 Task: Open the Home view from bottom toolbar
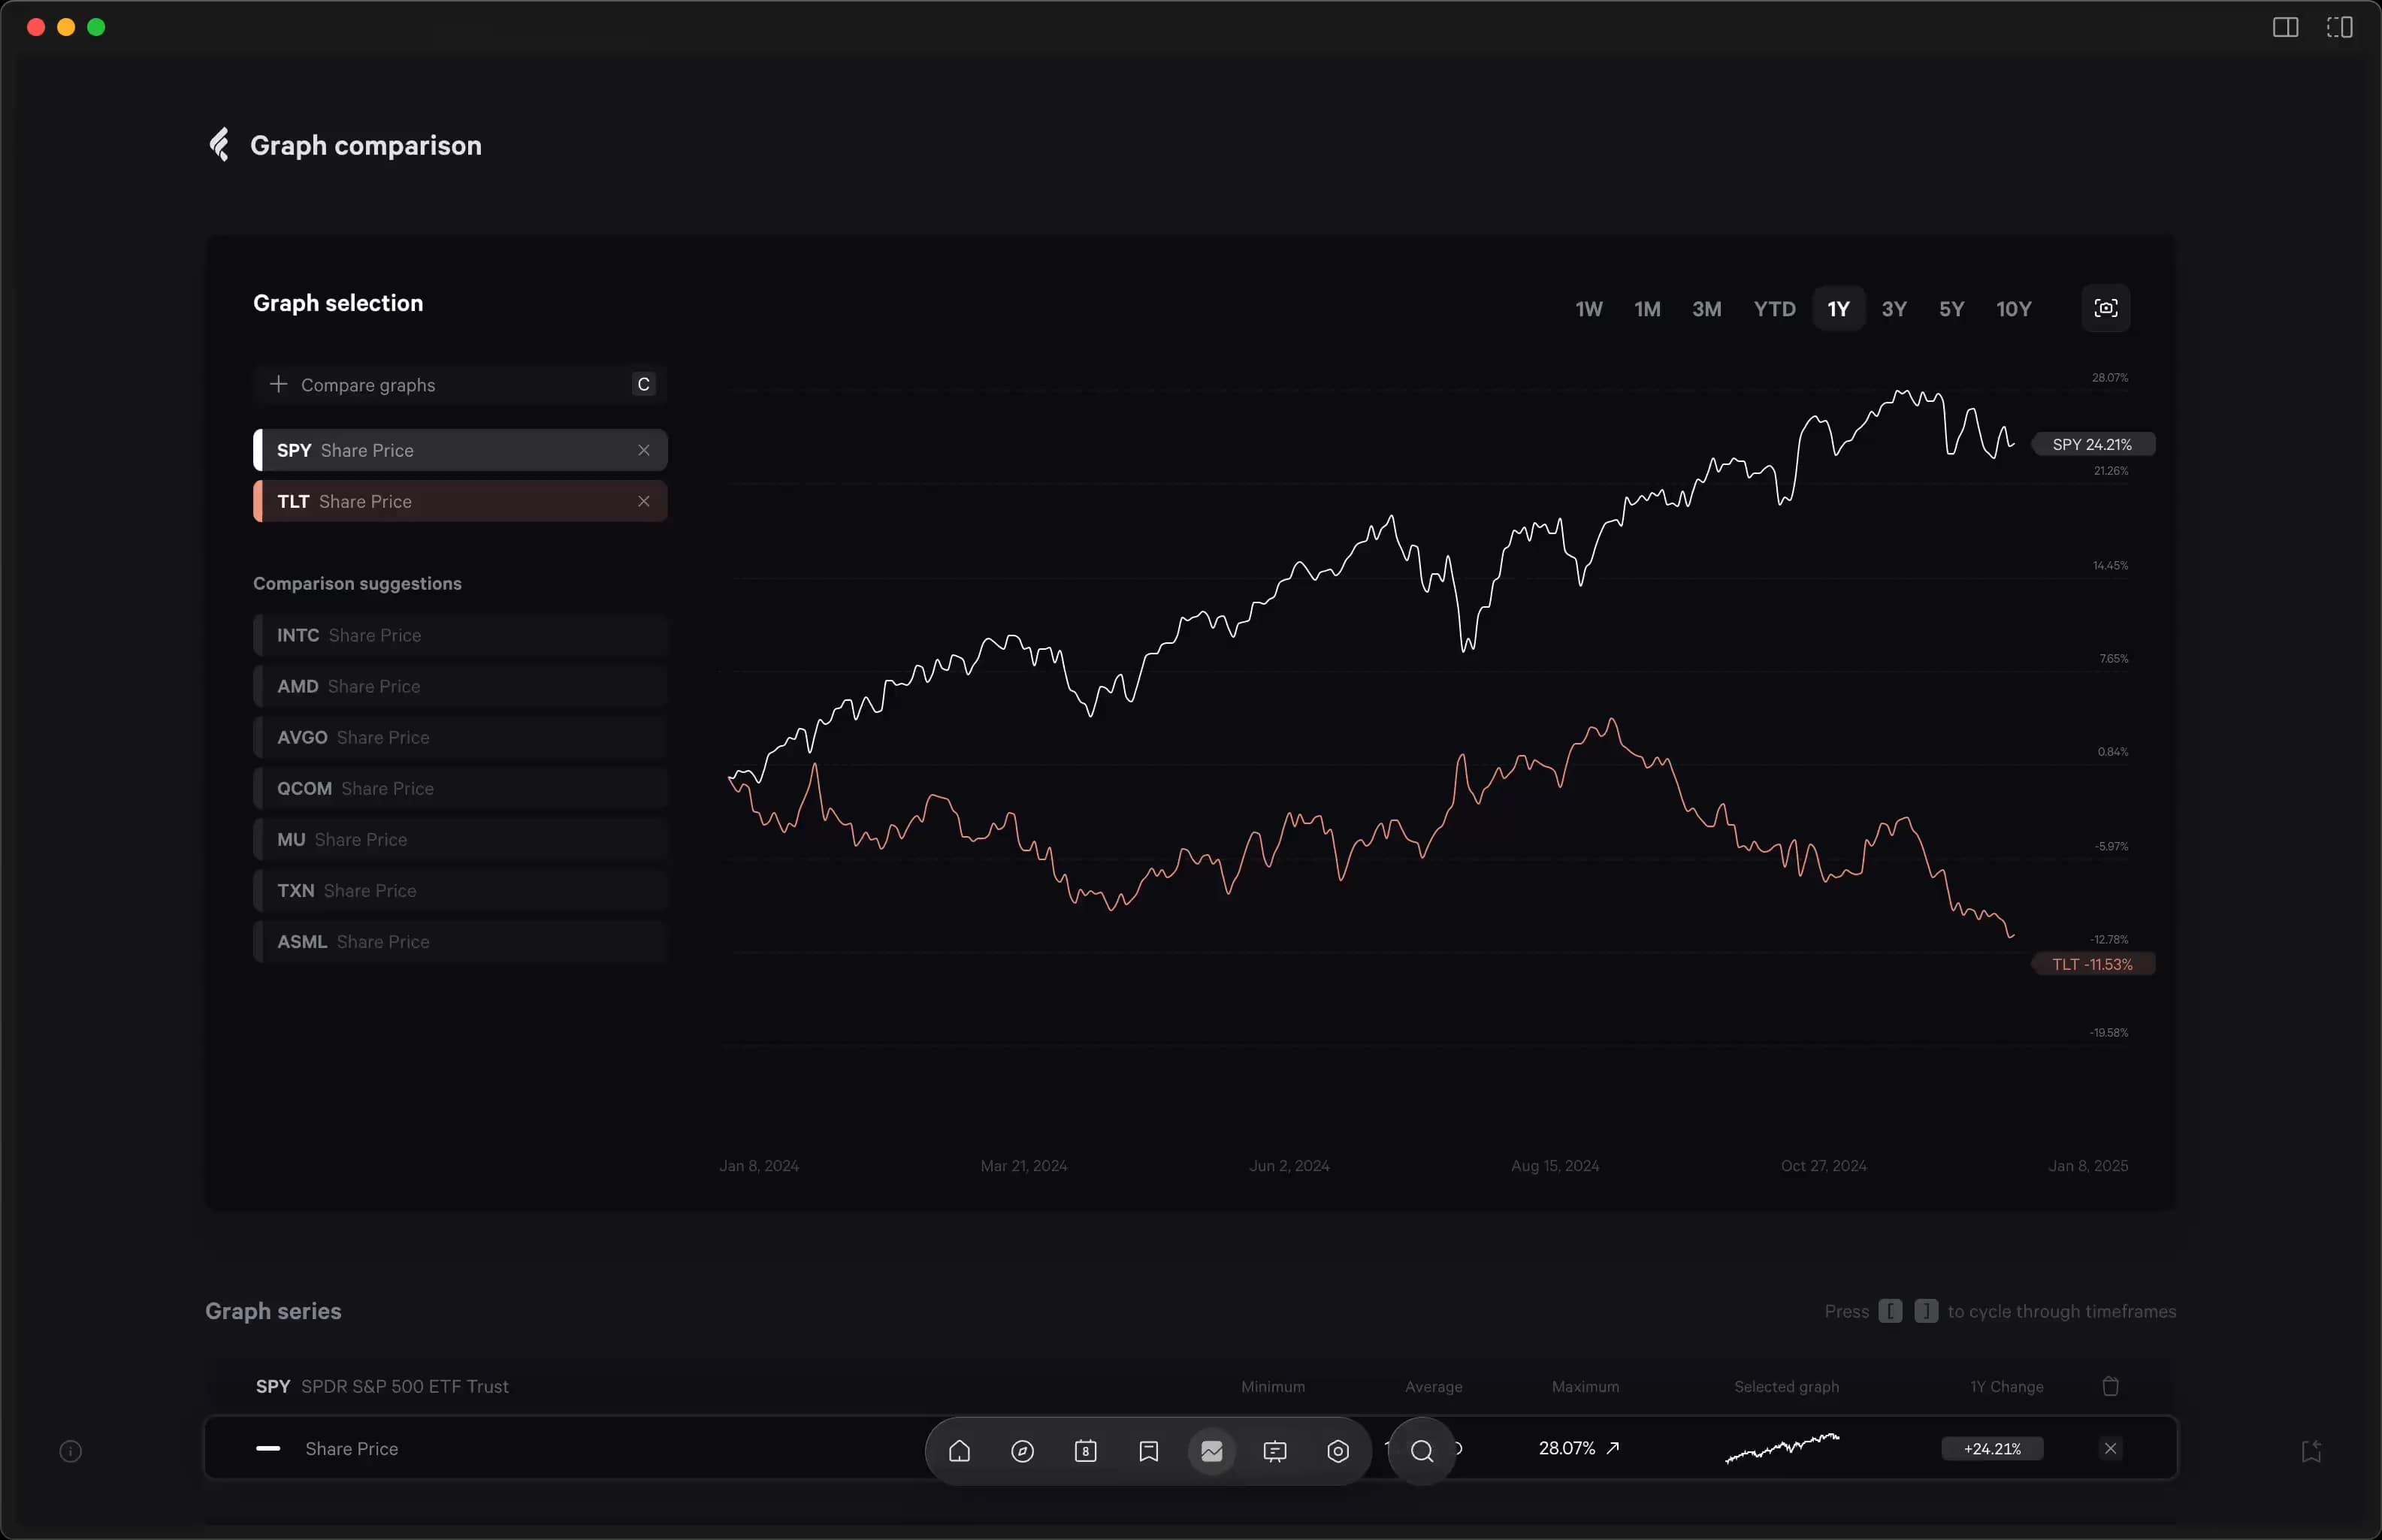tap(959, 1451)
